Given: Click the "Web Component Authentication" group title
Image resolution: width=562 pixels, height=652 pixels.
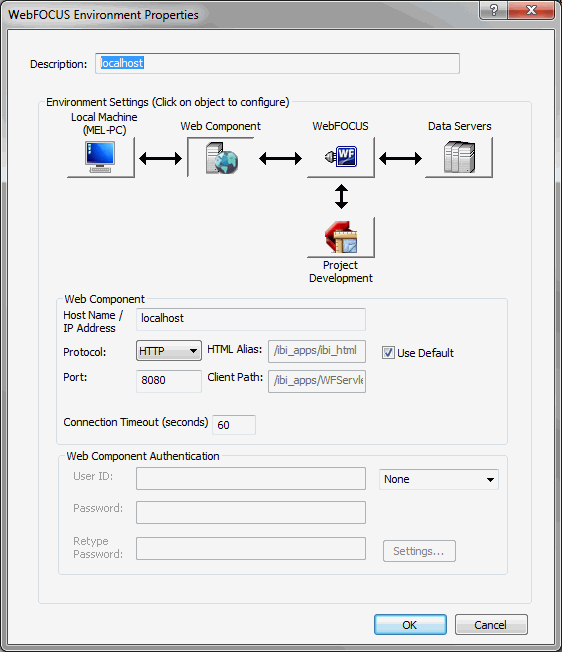Looking at the screenshot, I should click(x=143, y=456).
